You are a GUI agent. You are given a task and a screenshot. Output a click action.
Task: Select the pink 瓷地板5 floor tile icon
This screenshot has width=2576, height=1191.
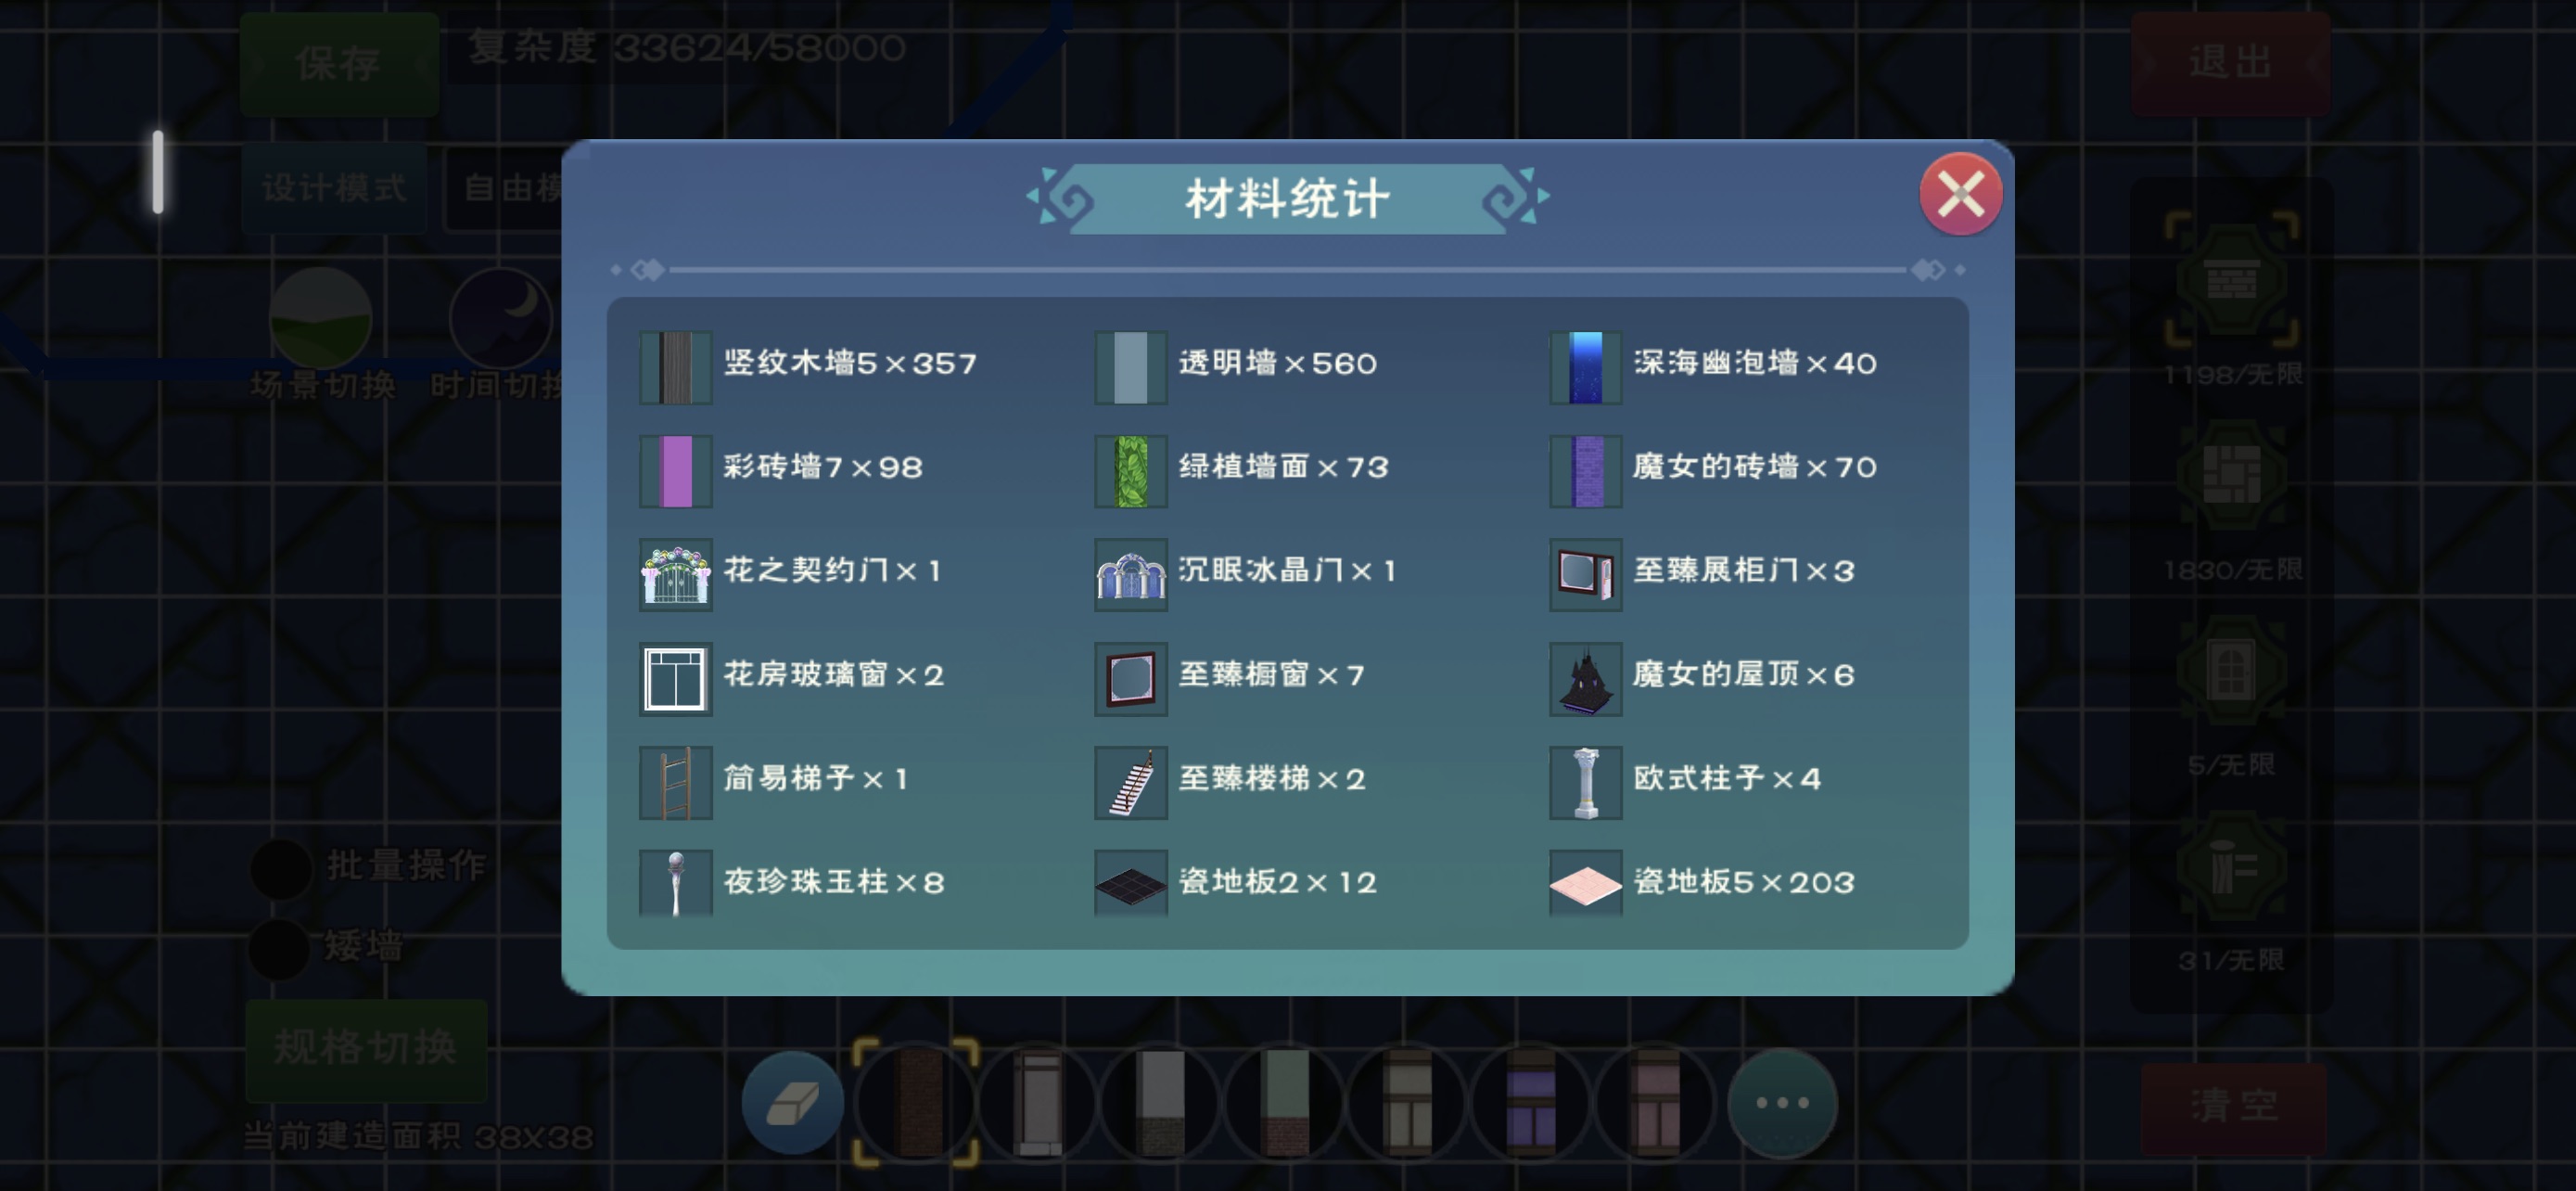[1585, 884]
